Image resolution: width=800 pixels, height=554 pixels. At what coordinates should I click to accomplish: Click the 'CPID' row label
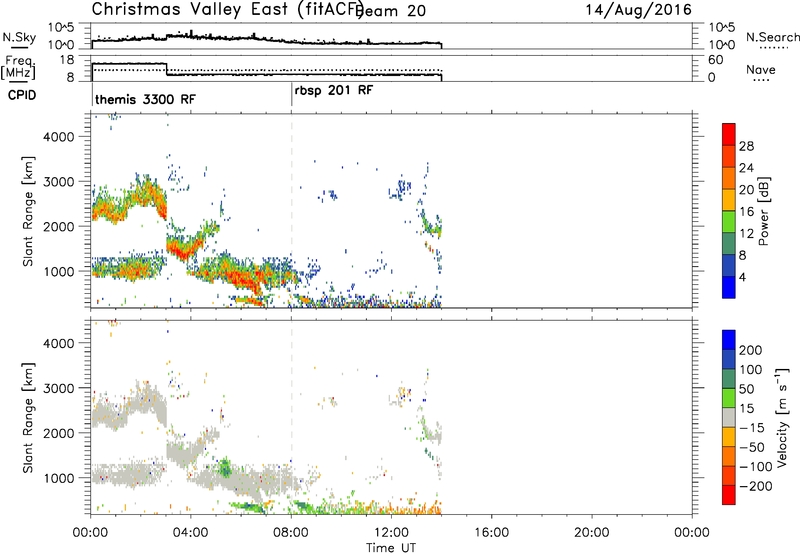[x=22, y=95]
